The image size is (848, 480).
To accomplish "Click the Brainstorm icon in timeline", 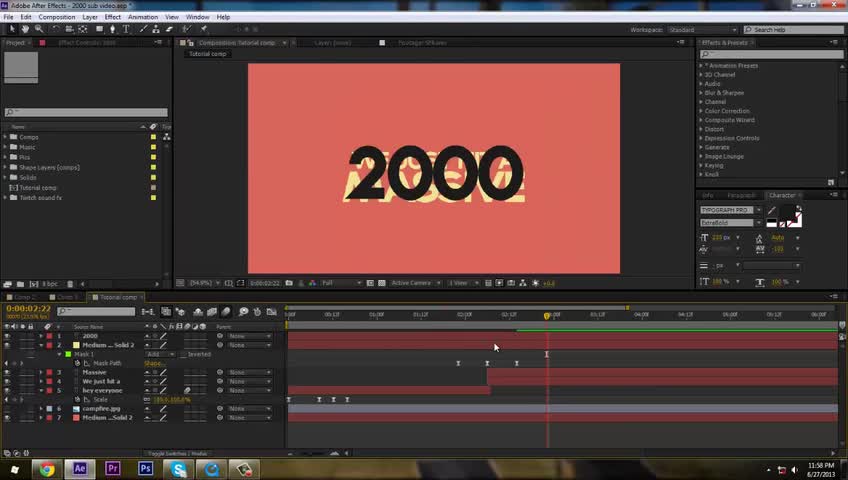I will [x=243, y=311].
